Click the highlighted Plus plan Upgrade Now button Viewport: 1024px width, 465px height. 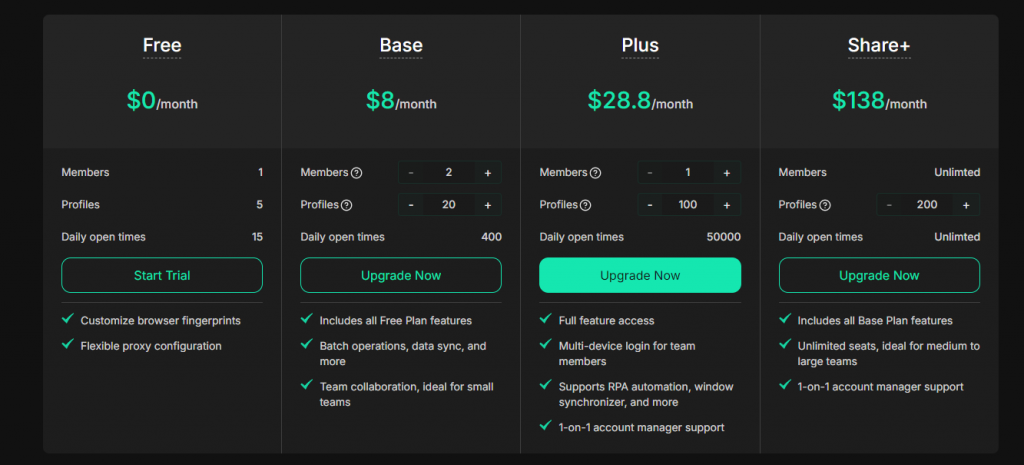(640, 275)
